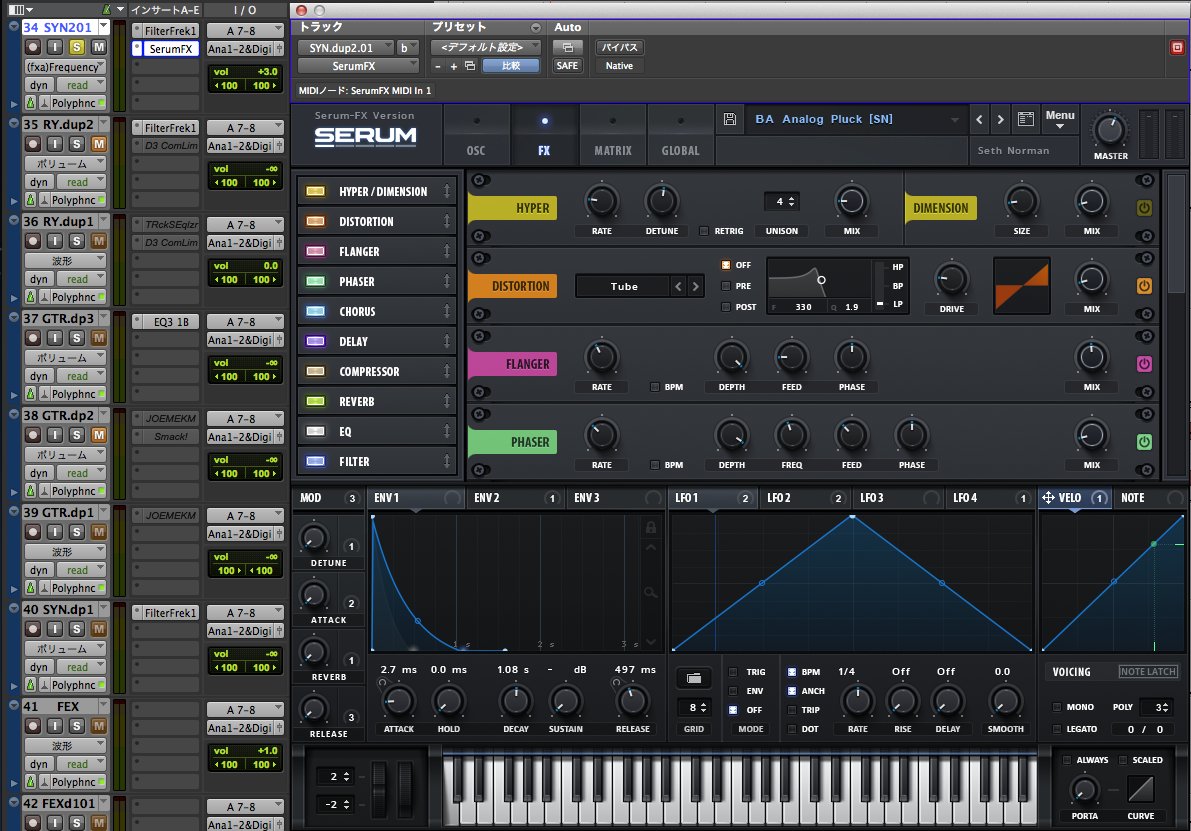Toggle LFO TRIG mode checkbox
1191x831 pixels.
pos(733,672)
